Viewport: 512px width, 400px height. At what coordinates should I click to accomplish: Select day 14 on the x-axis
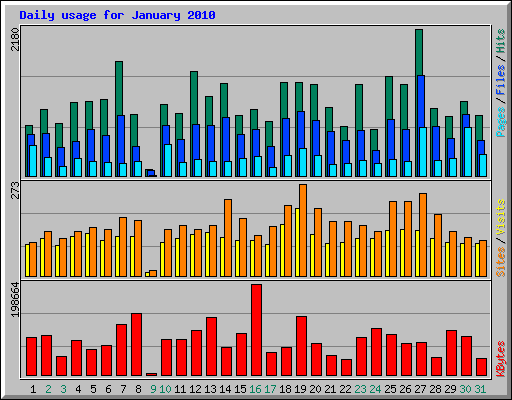(x=225, y=389)
